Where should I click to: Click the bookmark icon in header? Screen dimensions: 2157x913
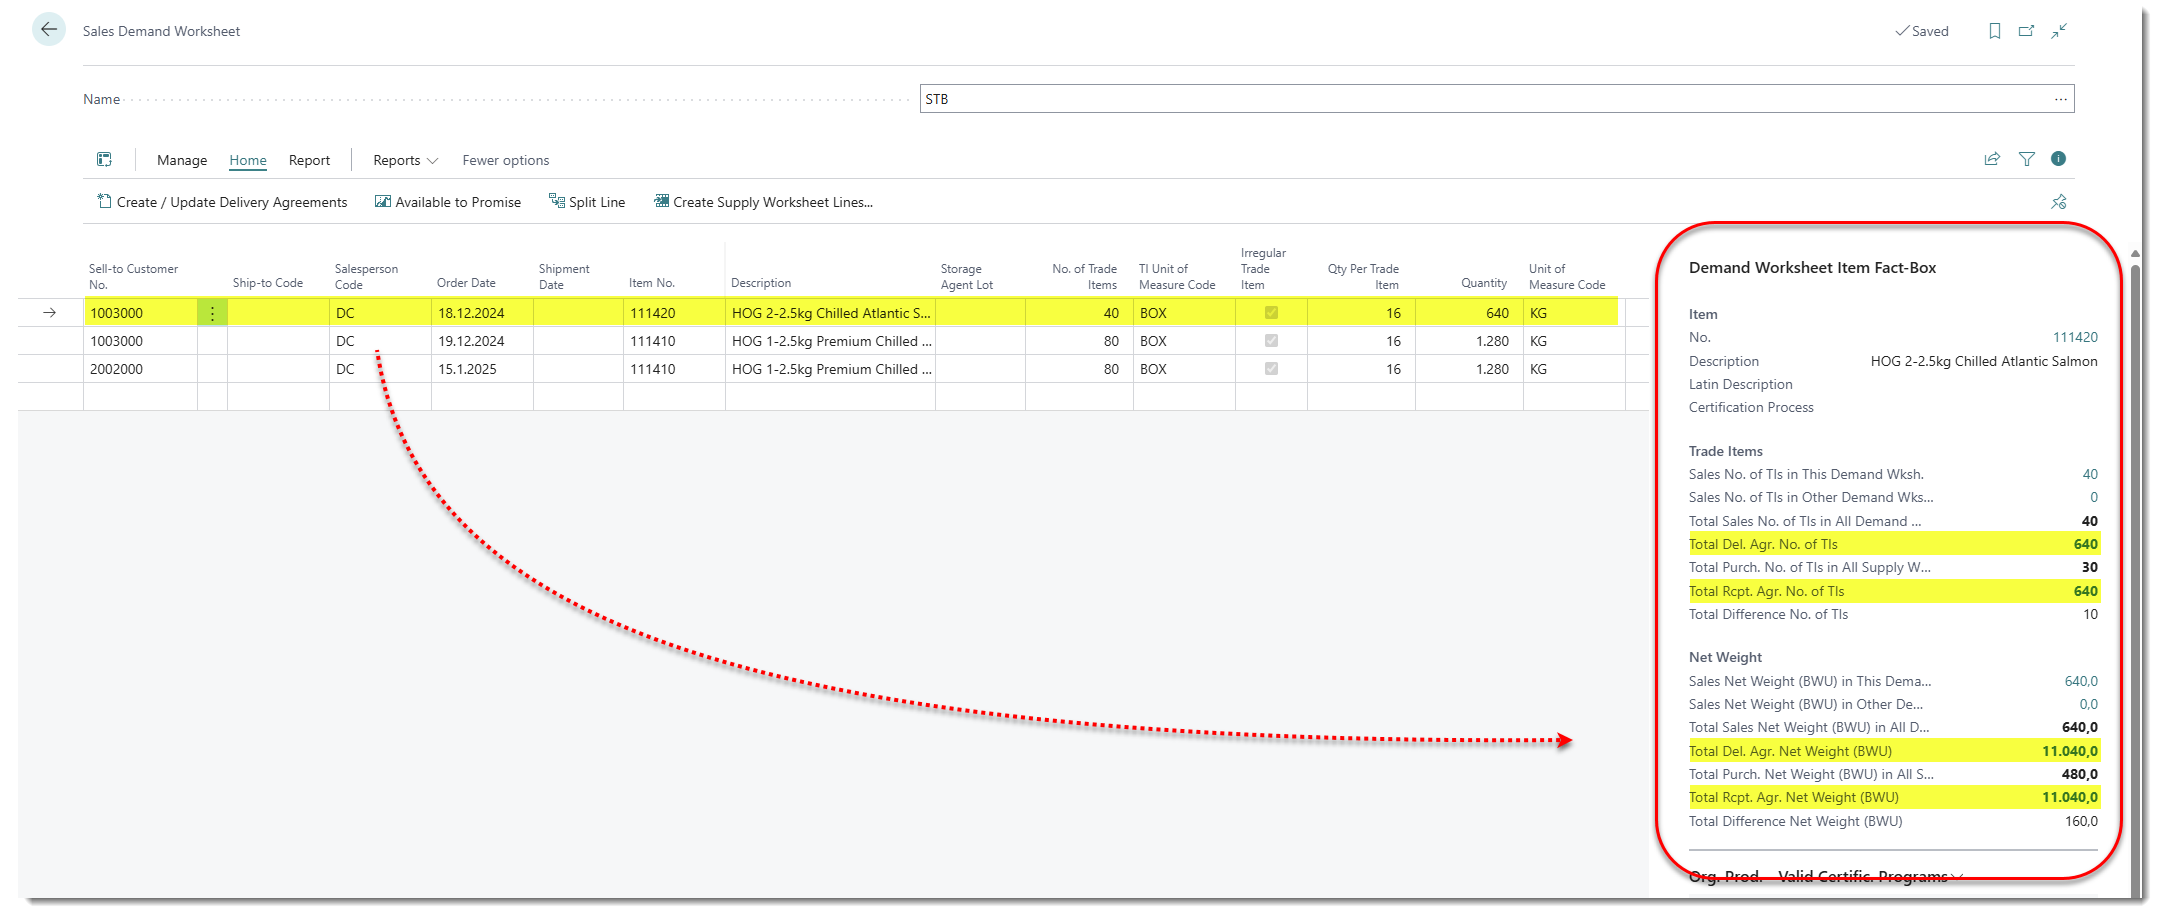(1994, 31)
